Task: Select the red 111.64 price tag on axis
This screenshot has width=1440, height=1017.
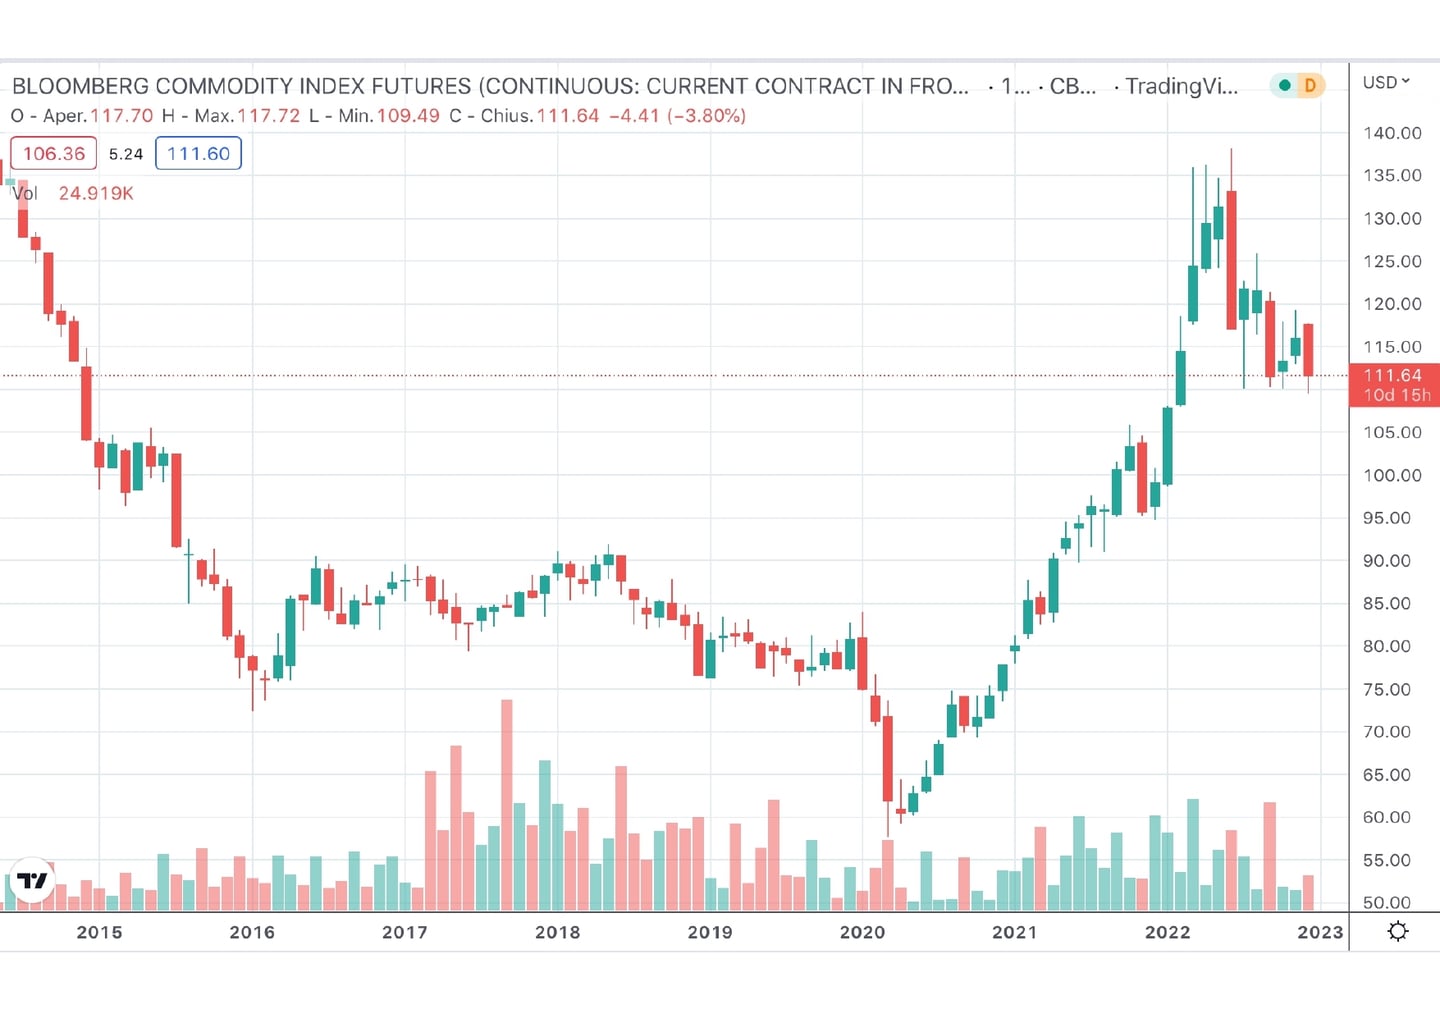Action: coord(1394,376)
